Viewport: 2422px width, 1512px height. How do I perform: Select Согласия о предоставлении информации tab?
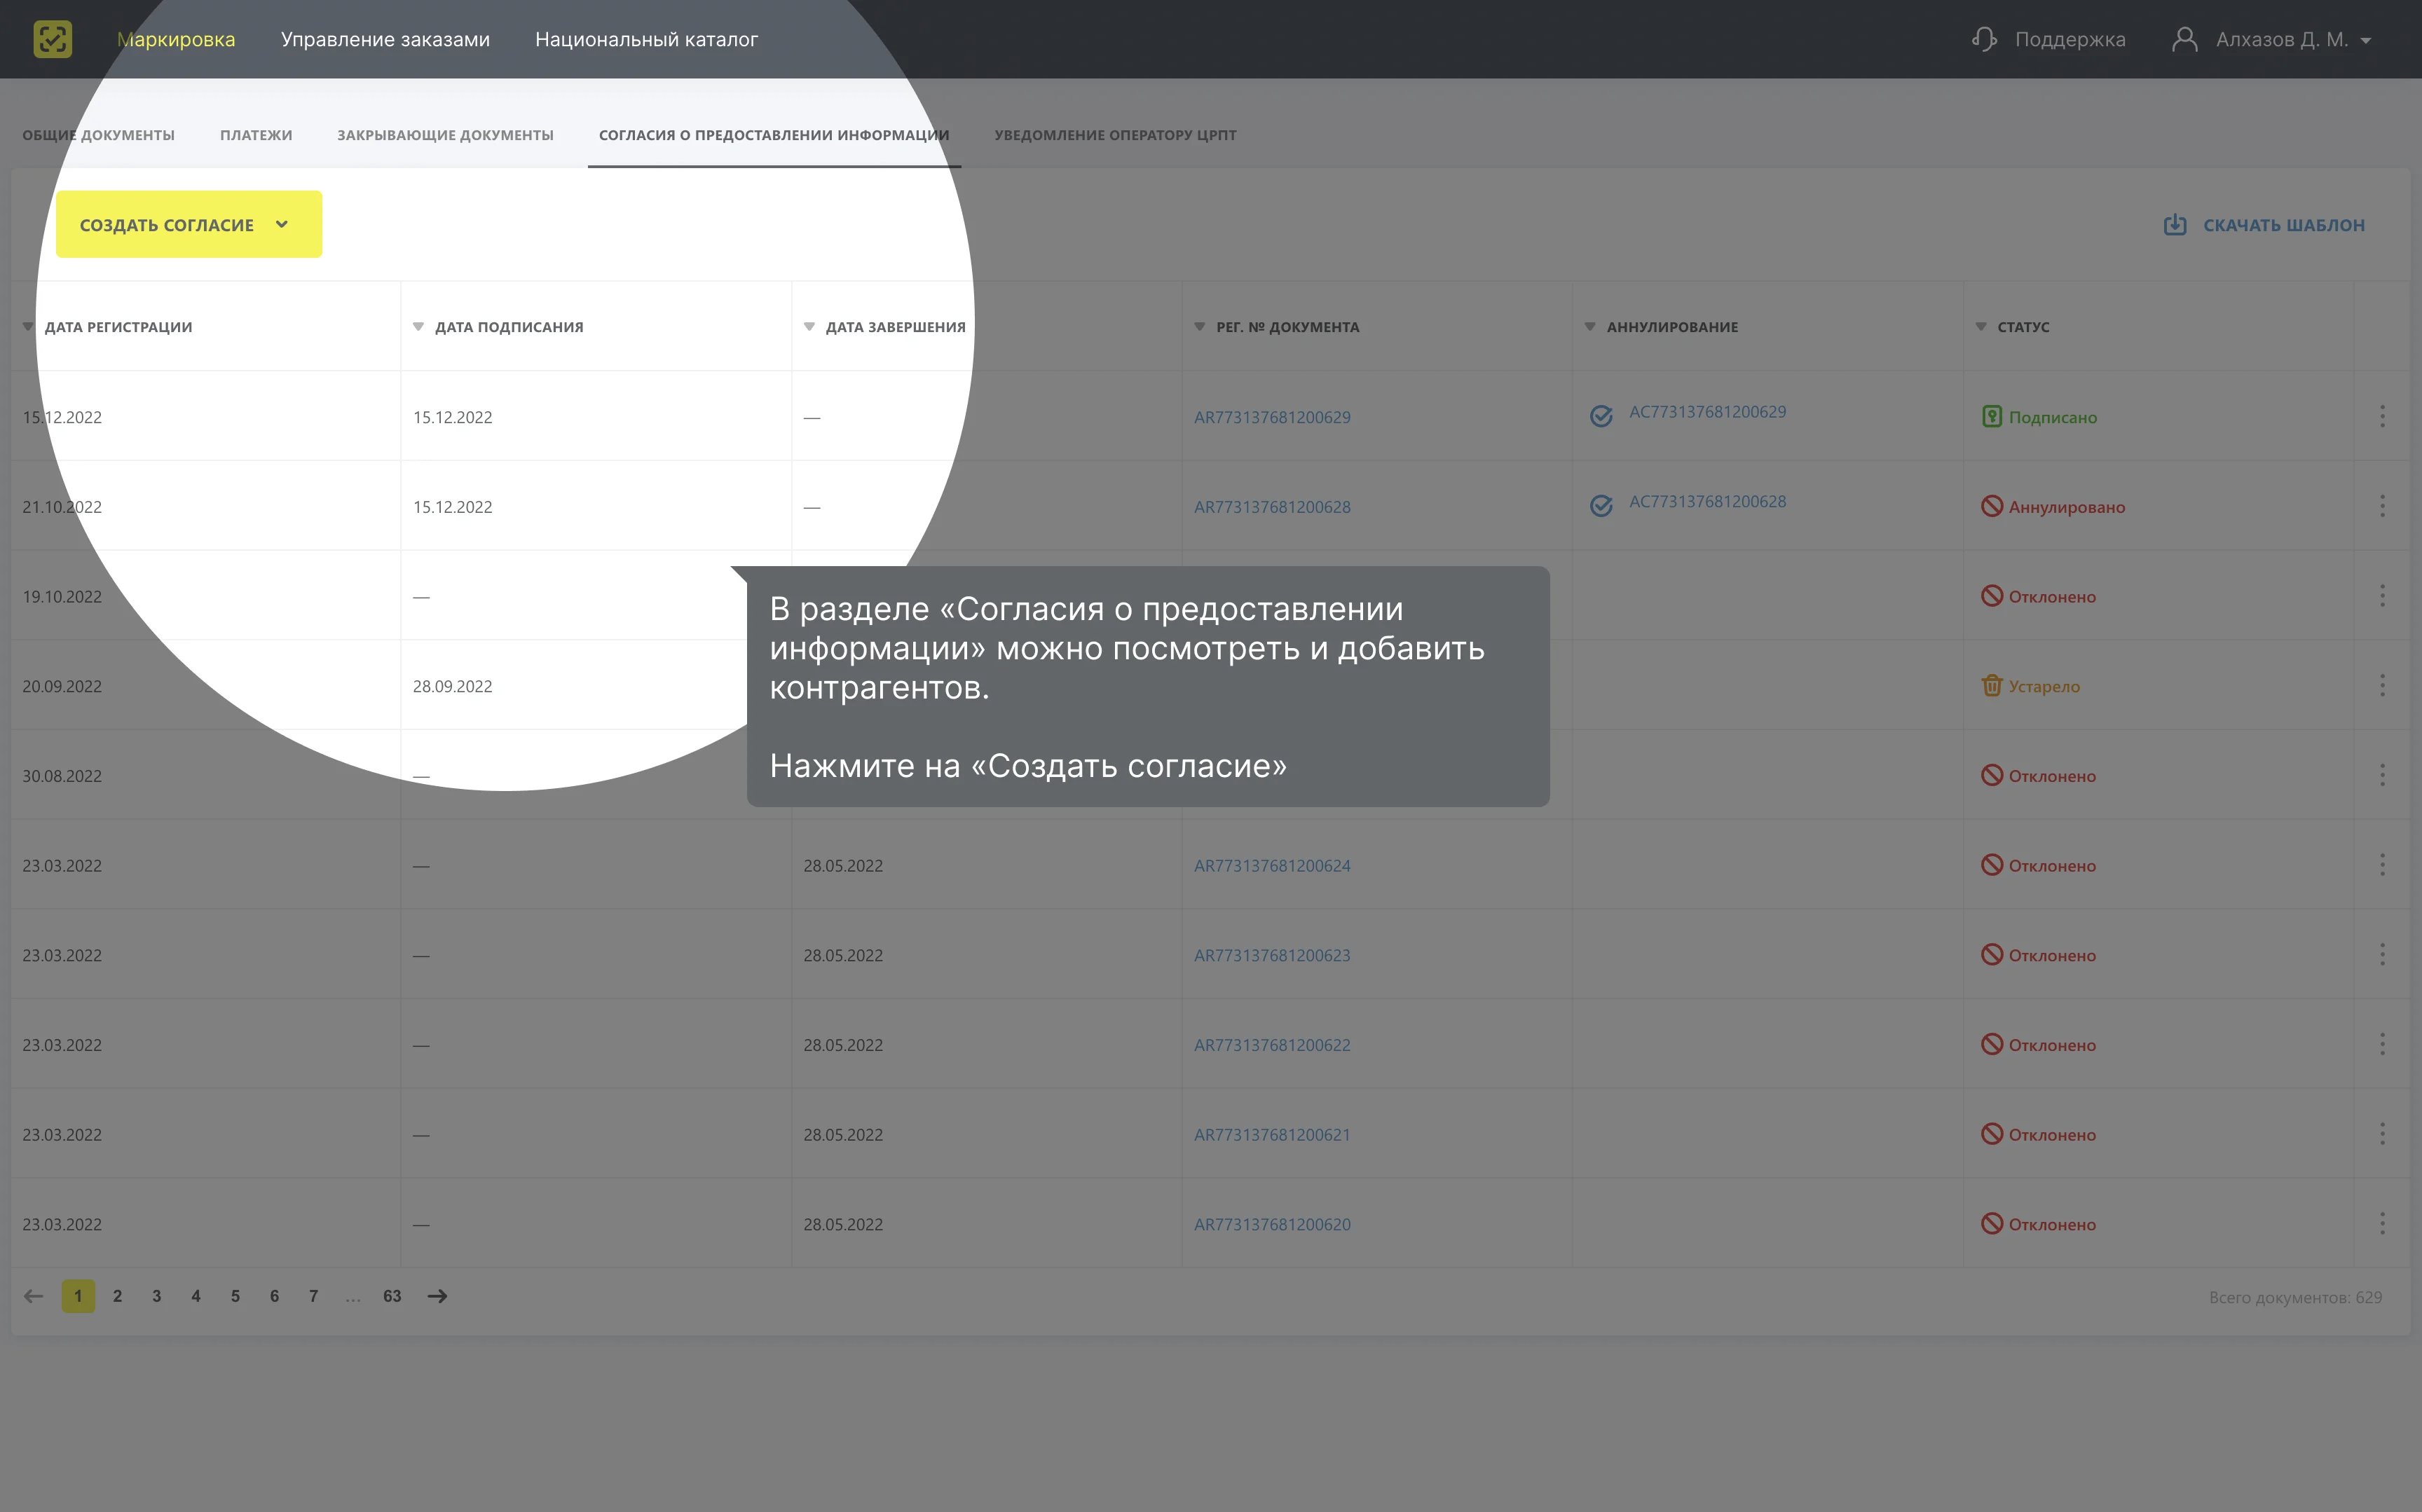pyautogui.click(x=774, y=135)
